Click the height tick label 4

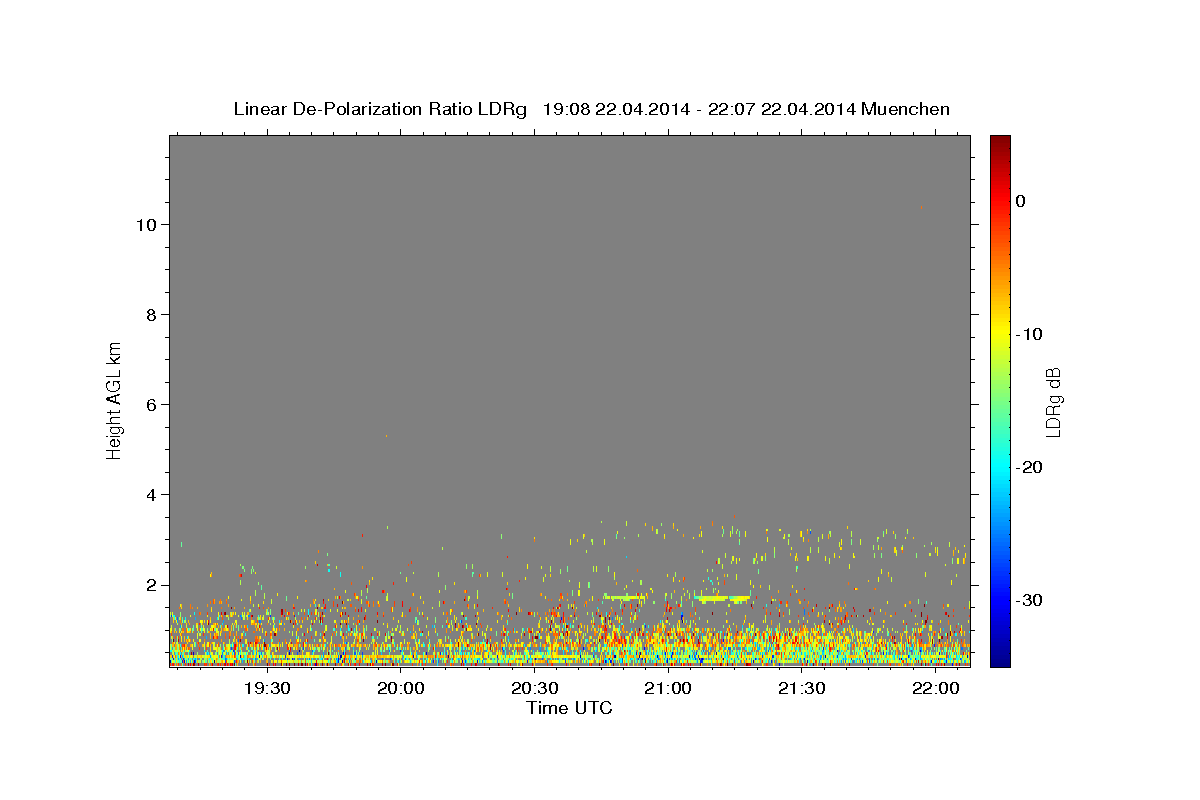[x=150, y=494]
